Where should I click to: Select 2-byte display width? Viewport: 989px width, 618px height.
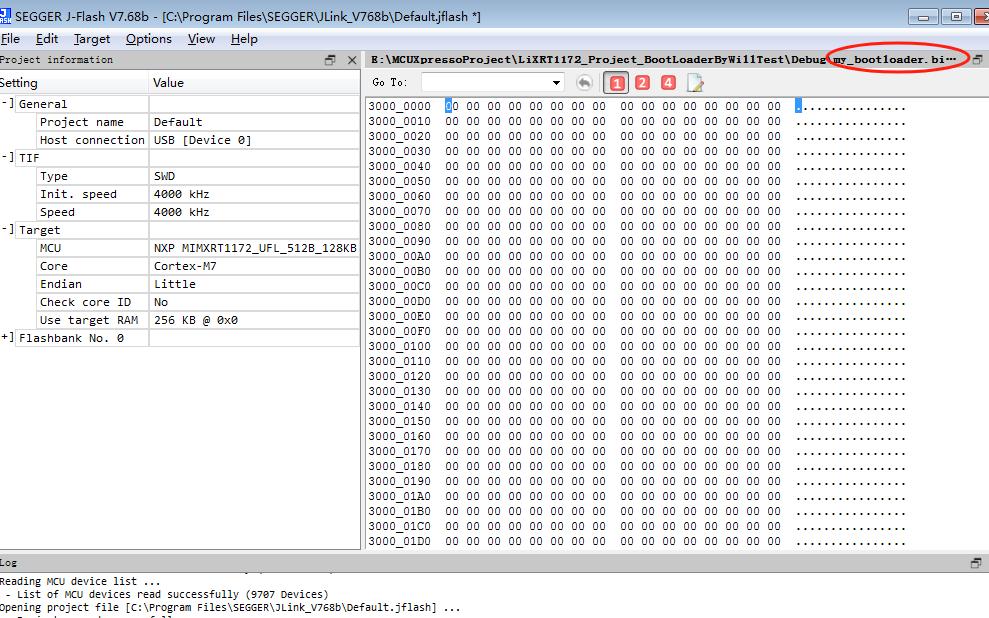pos(641,83)
